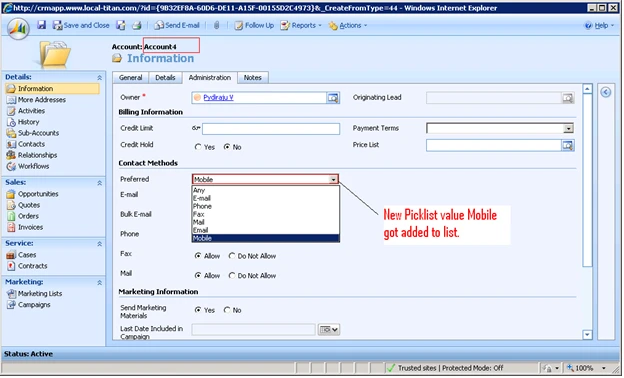Click Follow Up toolbar button

point(254,25)
